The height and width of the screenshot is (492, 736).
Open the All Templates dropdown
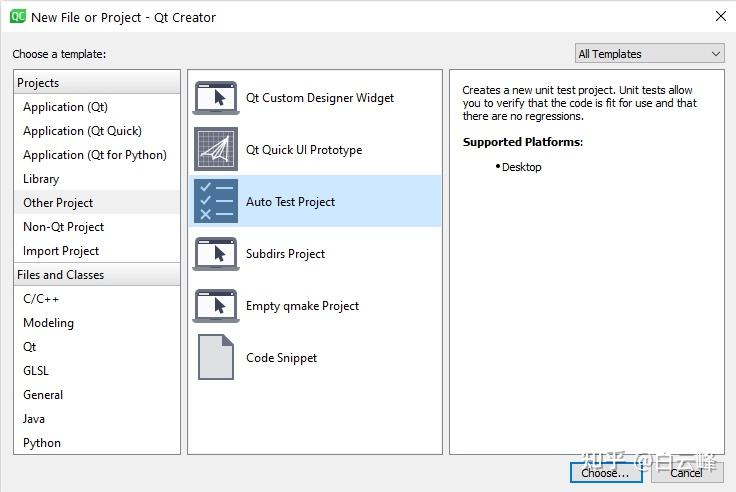click(x=650, y=54)
